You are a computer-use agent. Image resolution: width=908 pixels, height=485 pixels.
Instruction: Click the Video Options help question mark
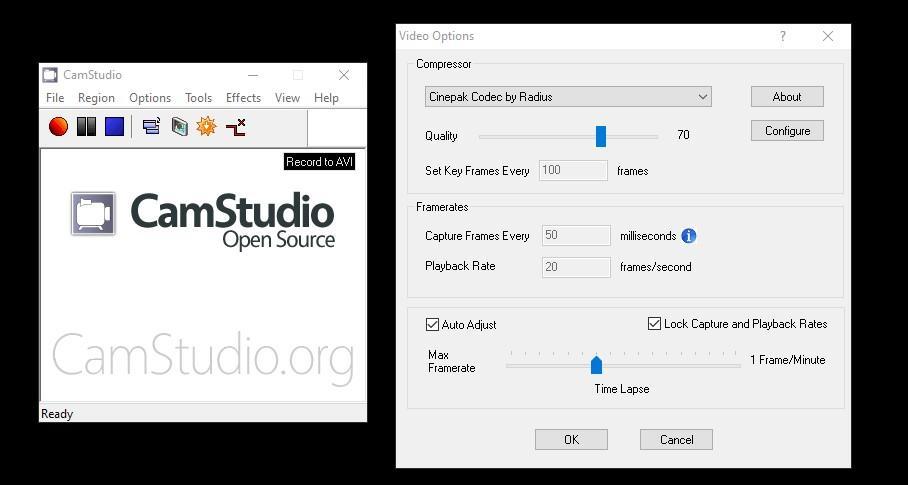tap(783, 36)
